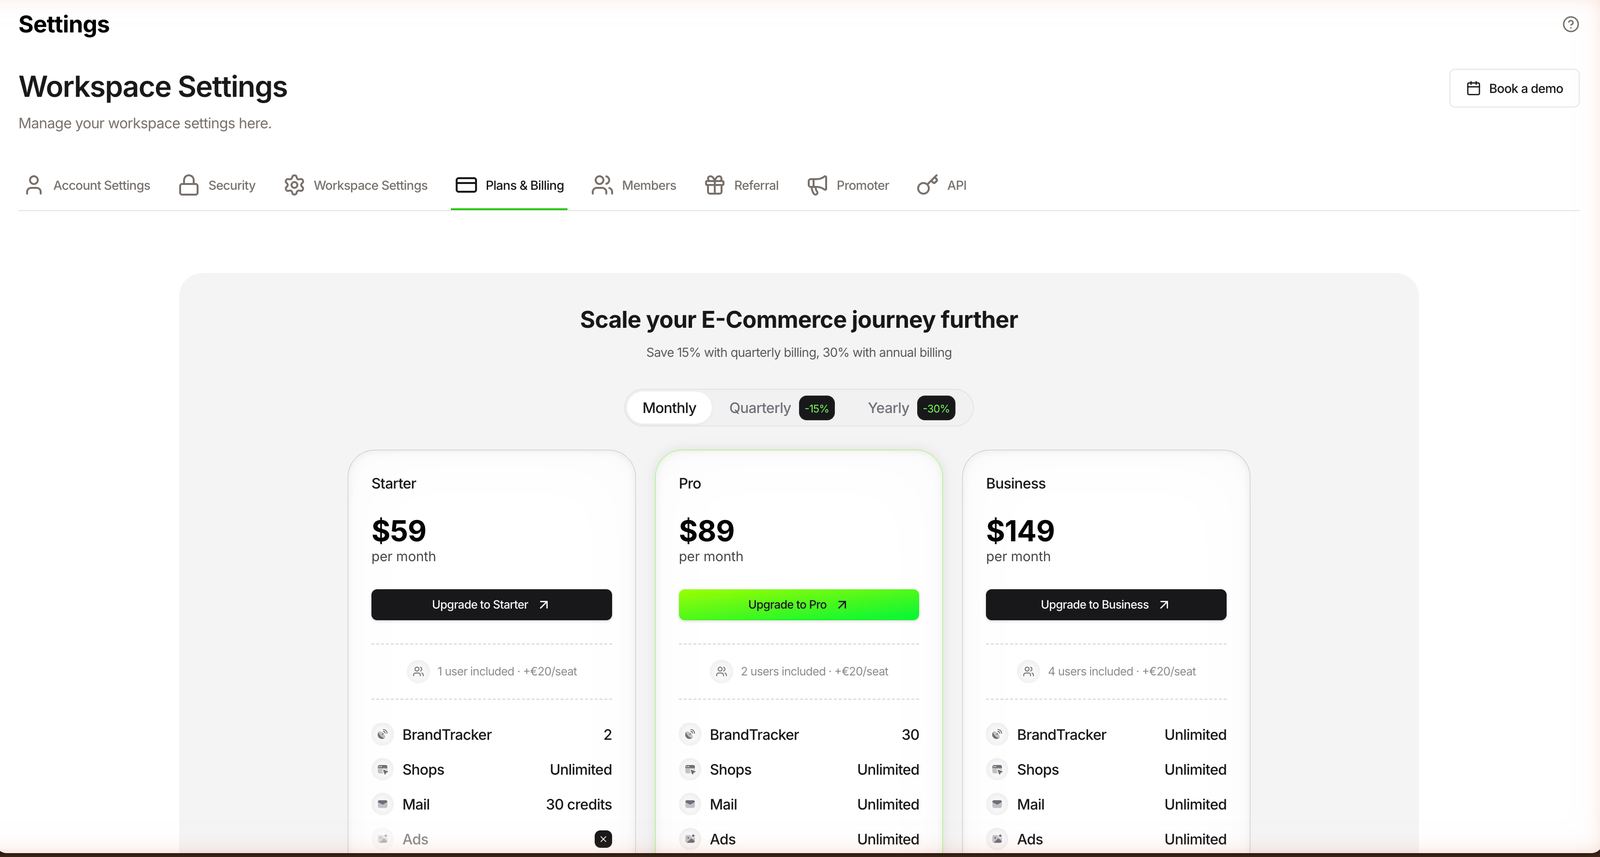Click Upgrade to Starter button
This screenshot has width=1600, height=857.
point(491,605)
